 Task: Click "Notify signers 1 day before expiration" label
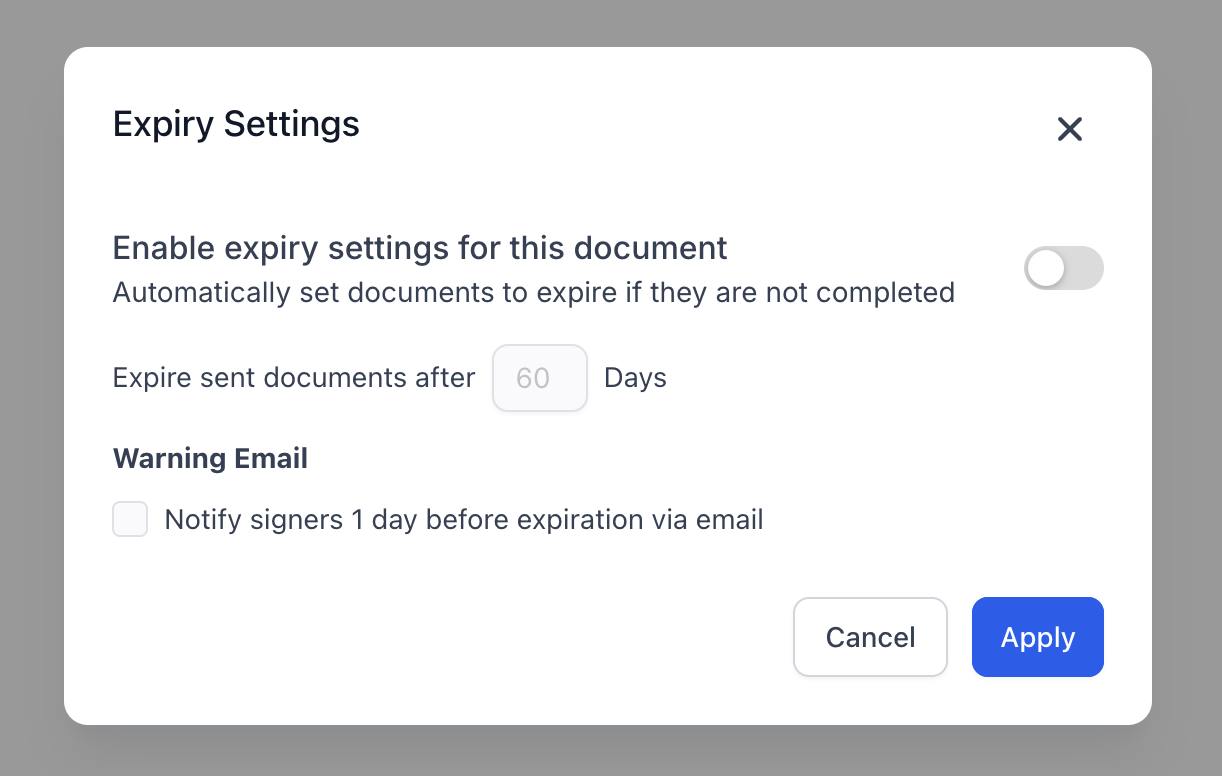click(464, 520)
